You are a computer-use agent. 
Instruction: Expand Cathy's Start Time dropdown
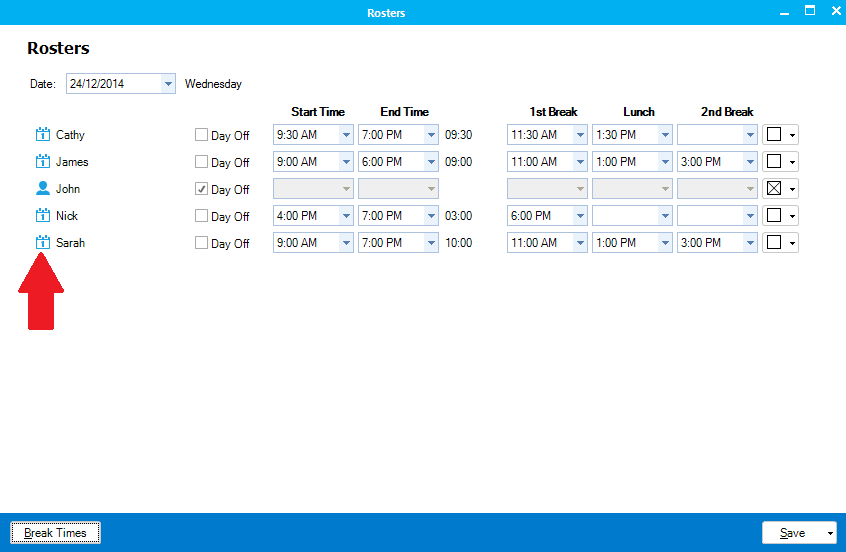(x=346, y=135)
